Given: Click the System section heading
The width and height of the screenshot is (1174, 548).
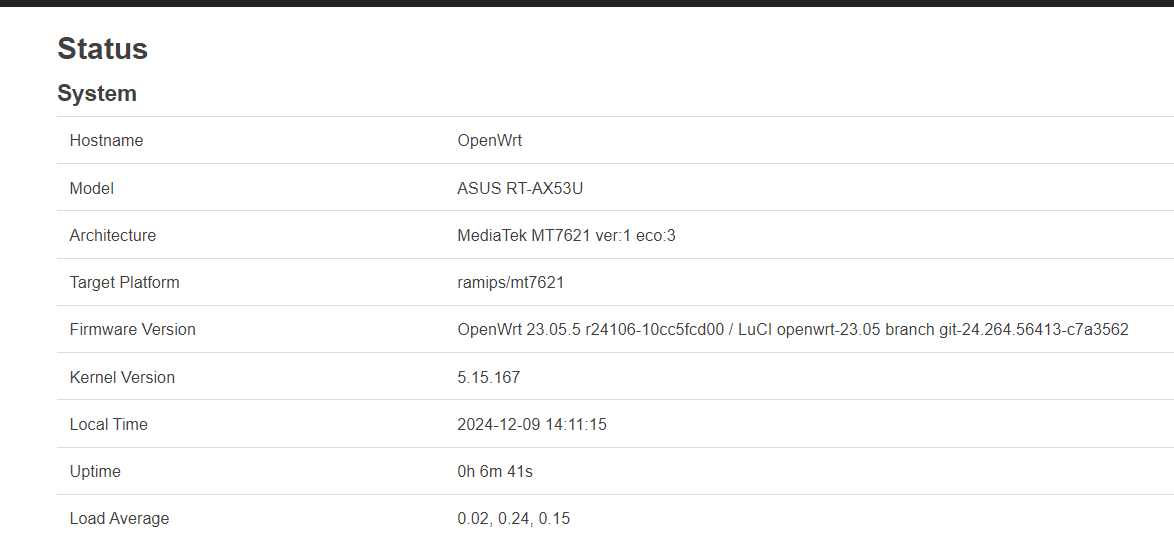Looking at the screenshot, I should point(97,94).
